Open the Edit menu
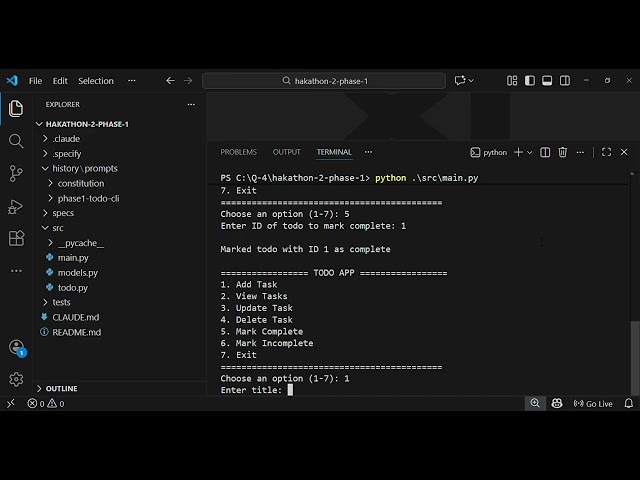The height and width of the screenshot is (480, 640). (60, 81)
